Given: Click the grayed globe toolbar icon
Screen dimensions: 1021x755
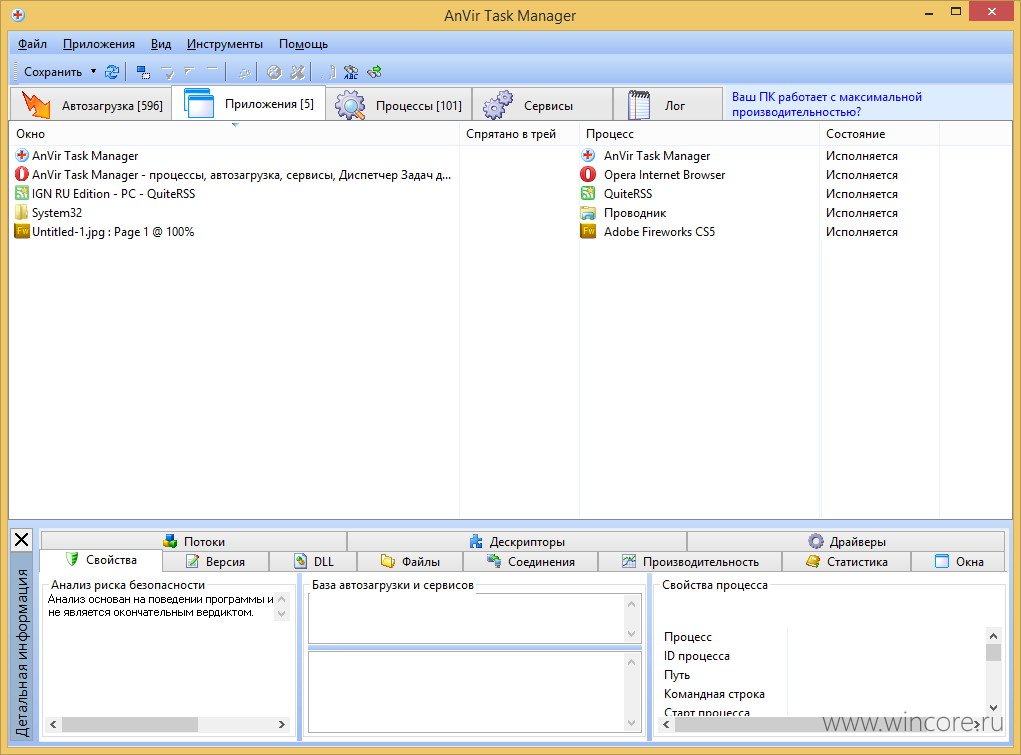Looking at the screenshot, I should tap(274, 72).
